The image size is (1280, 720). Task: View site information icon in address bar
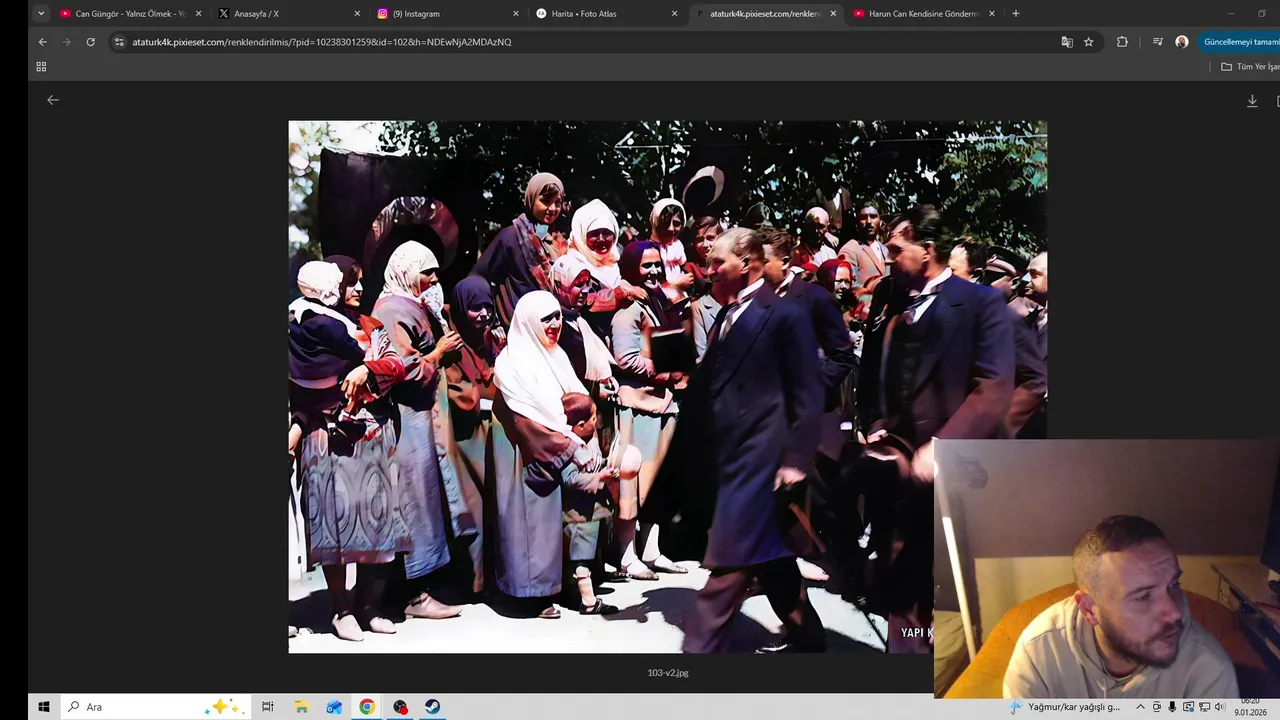[119, 42]
